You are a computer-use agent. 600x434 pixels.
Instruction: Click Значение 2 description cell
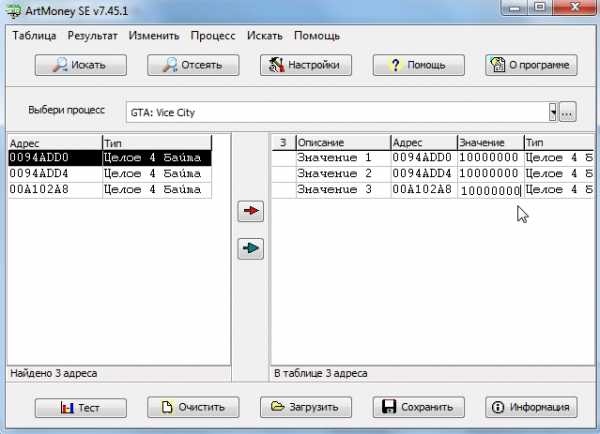[x=343, y=174]
